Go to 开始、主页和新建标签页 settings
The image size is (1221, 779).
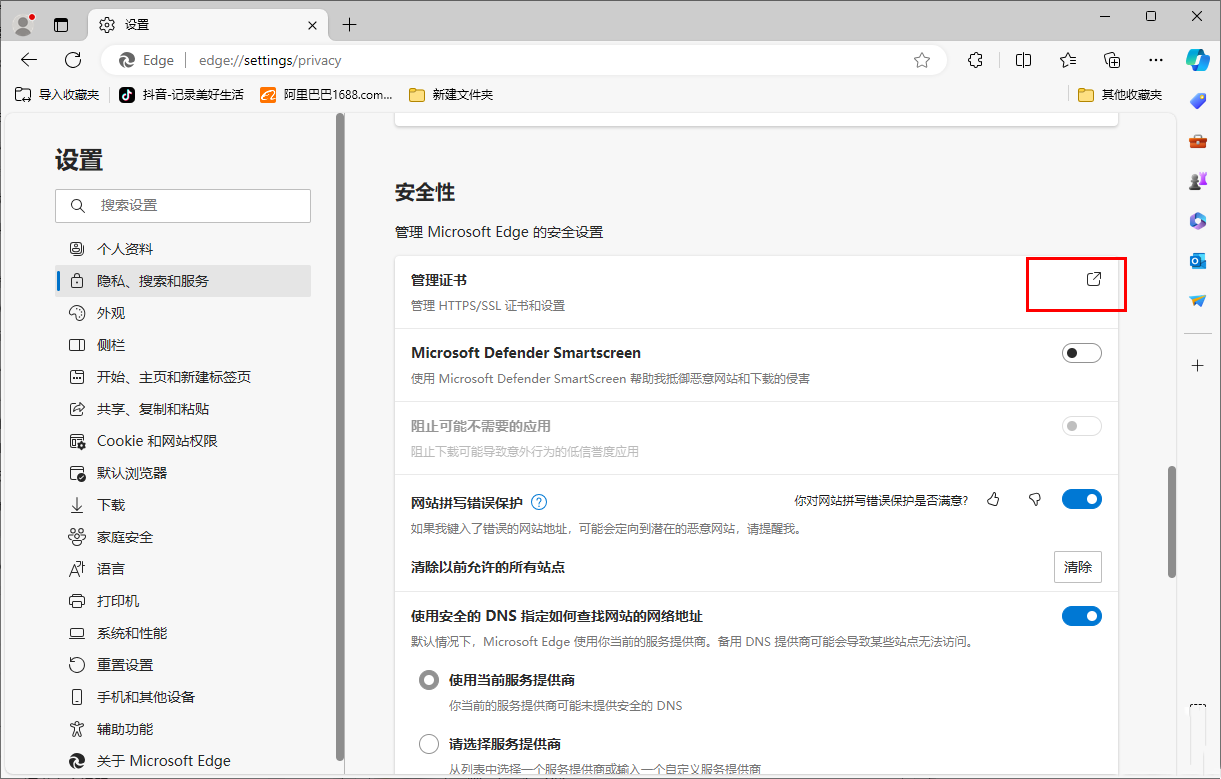pos(183,377)
